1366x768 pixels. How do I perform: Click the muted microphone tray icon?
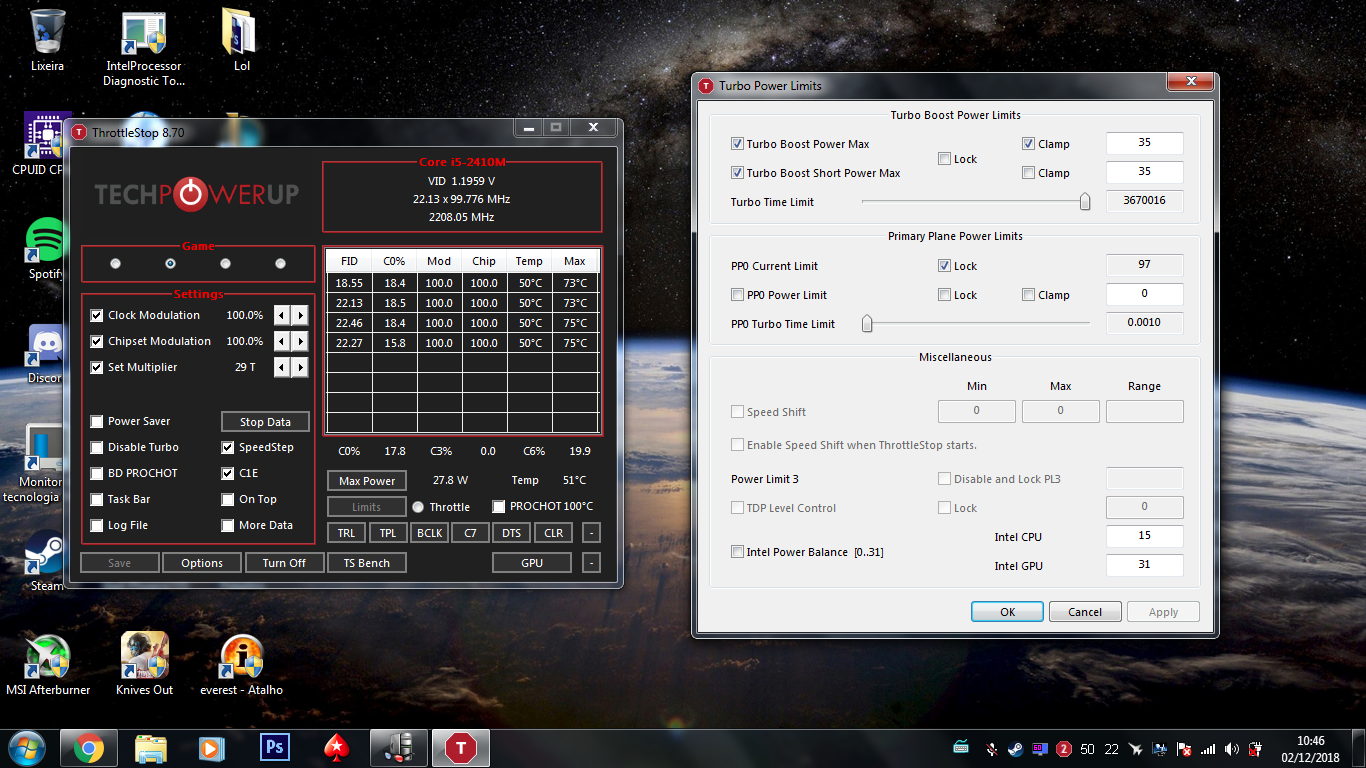coord(991,748)
